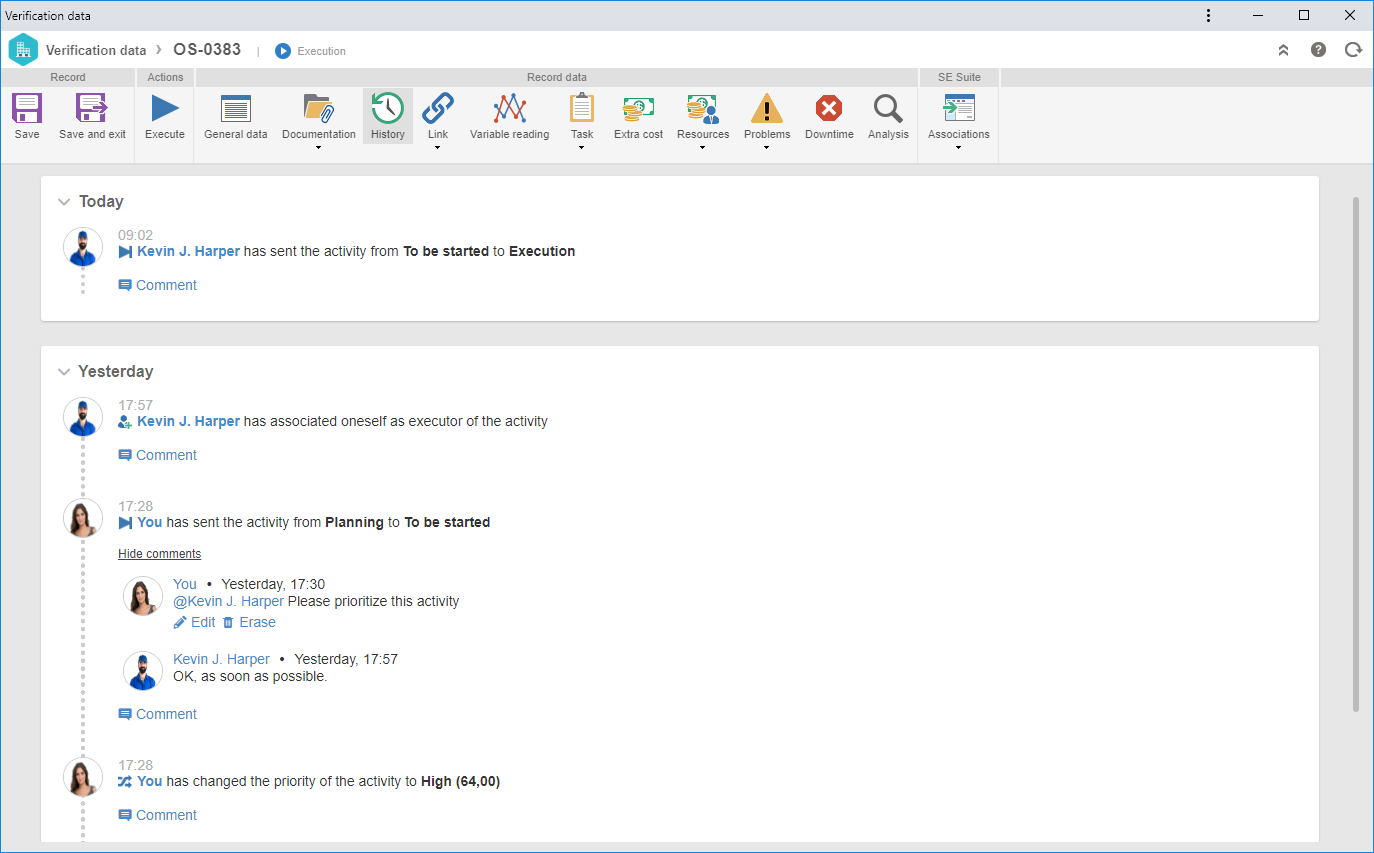Click the Save icon in the Record group
The height and width of the screenshot is (853, 1374).
coord(27,108)
